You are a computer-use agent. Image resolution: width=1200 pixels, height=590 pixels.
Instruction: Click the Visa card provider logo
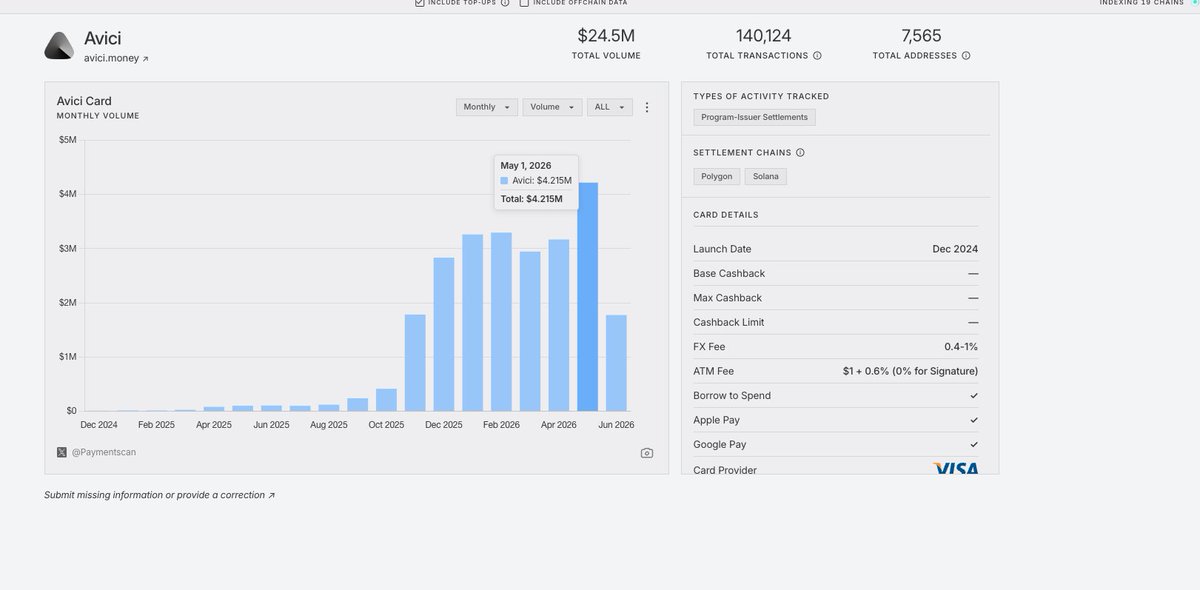(956, 468)
